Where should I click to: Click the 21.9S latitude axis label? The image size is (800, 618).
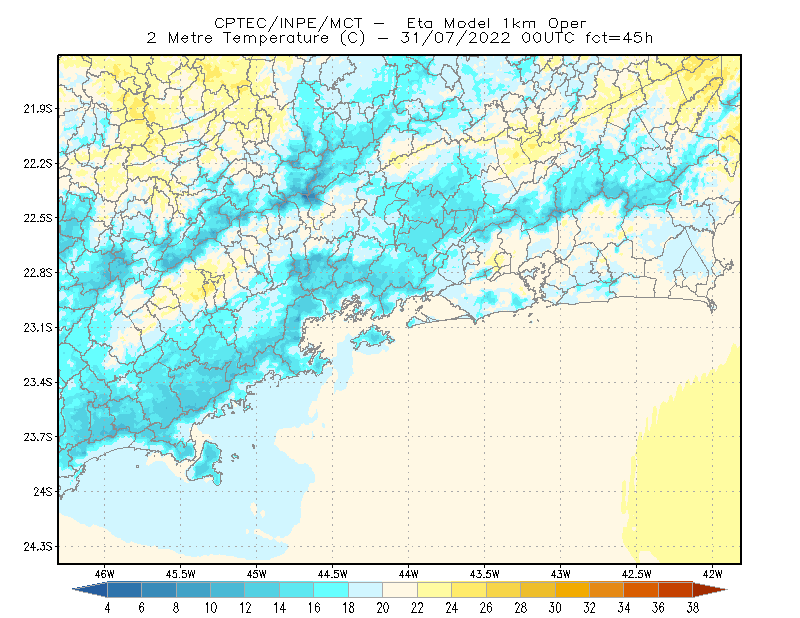pos(38,109)
